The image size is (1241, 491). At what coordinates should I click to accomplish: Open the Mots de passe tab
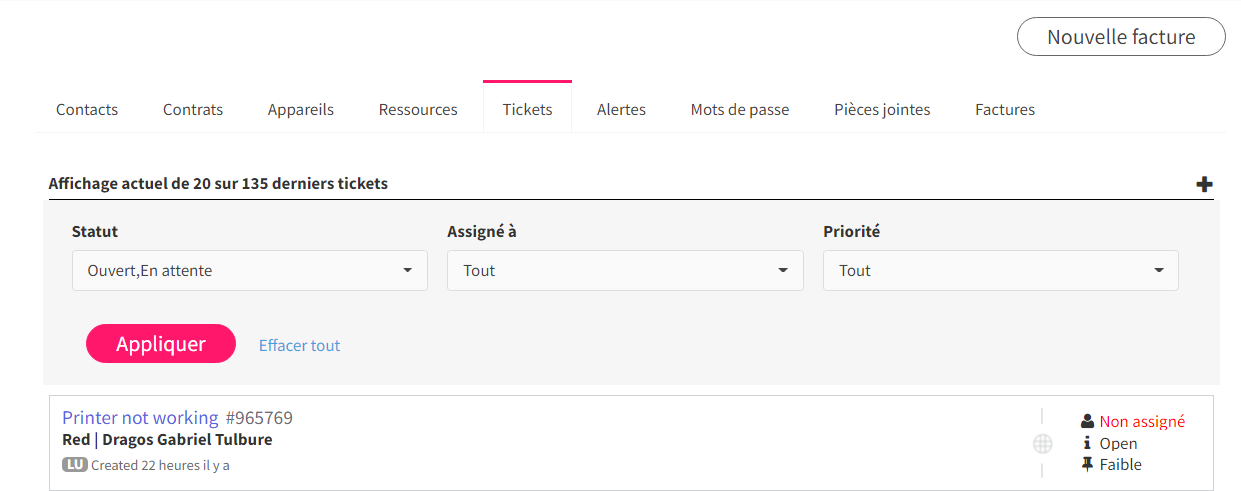point(740,109)
